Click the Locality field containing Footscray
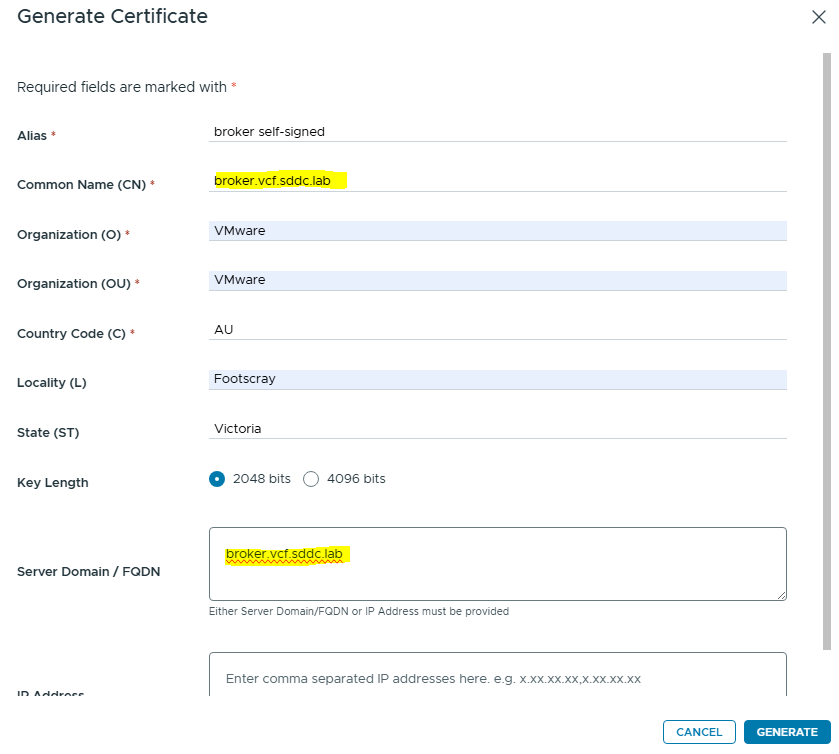This screenshot has height=754, width=839. tap(497, 379)
